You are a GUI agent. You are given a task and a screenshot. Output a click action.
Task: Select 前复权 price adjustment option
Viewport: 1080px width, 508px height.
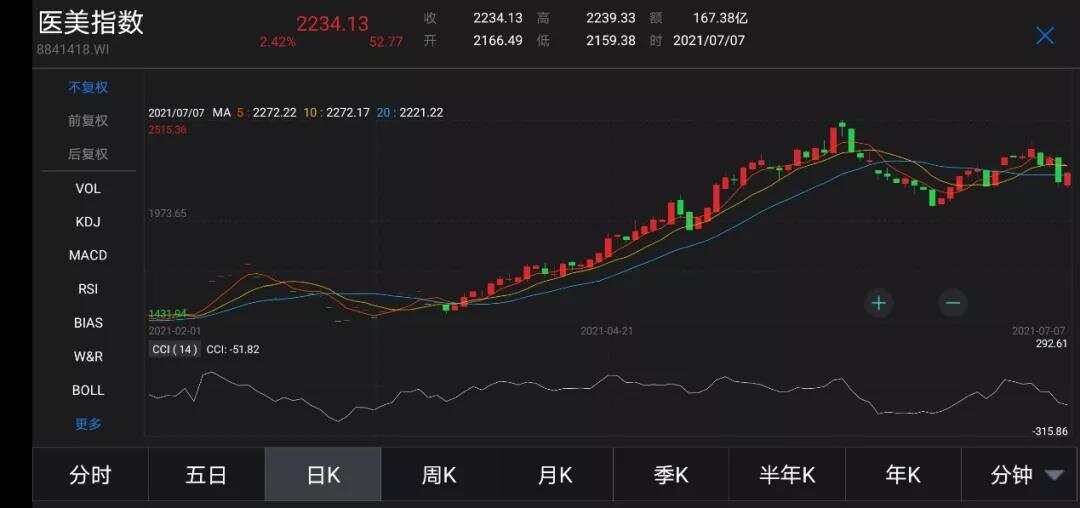tap(88, 121)
